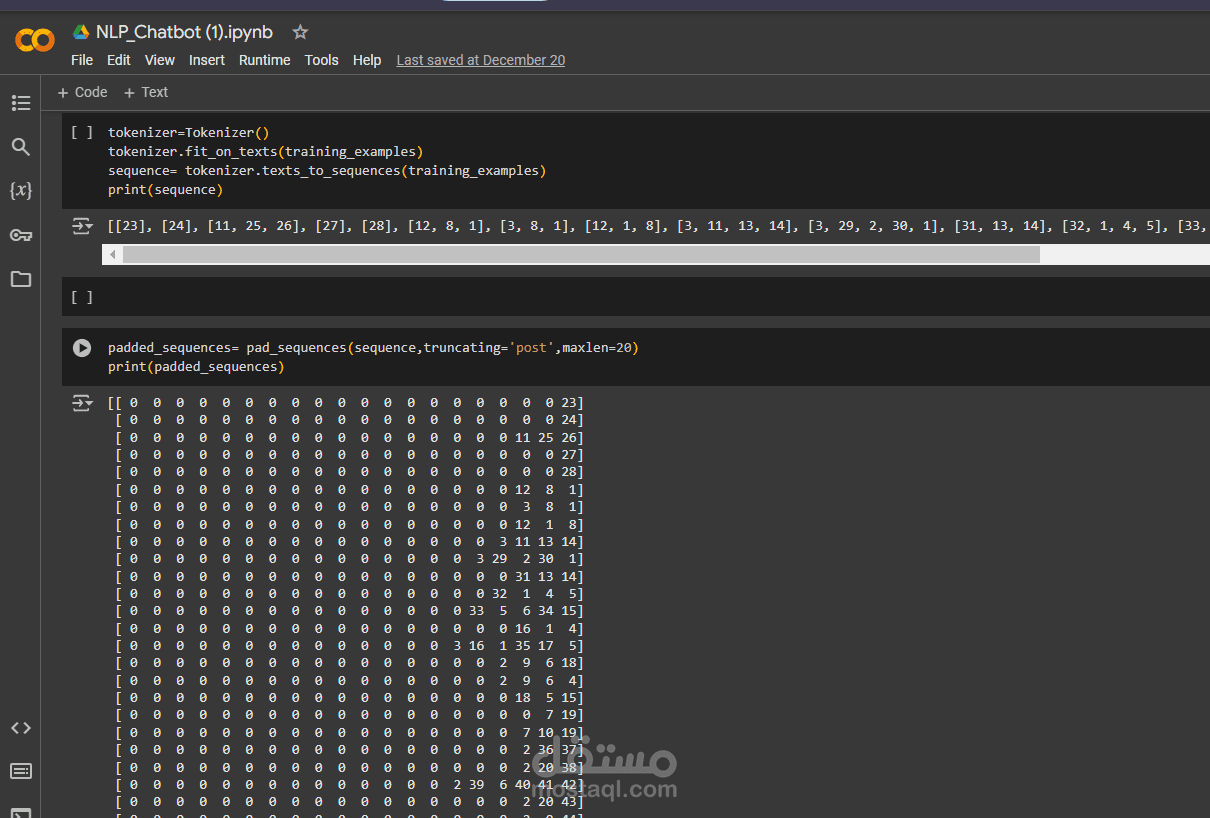Open the Help menu
The height and width of the screenshot is (818, 1210).
coord(367,60)
